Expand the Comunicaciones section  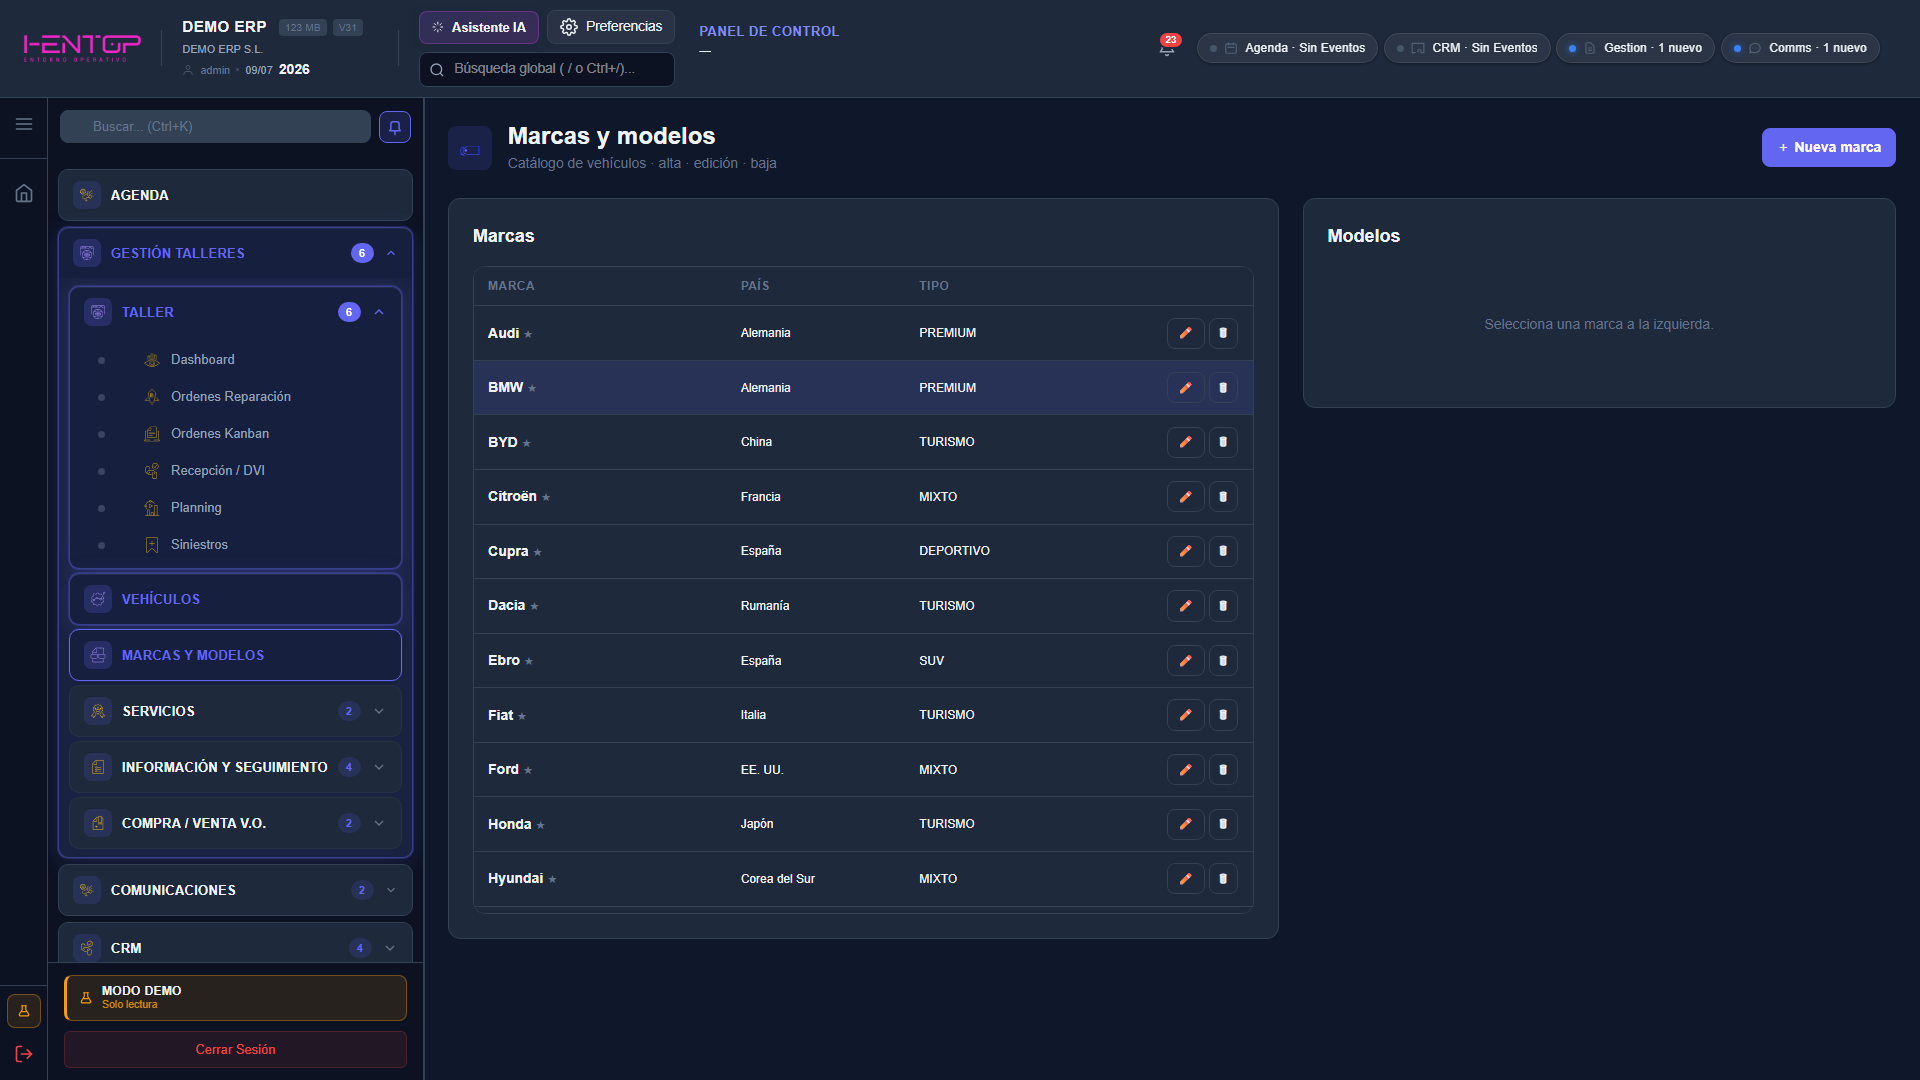(391, 890)
